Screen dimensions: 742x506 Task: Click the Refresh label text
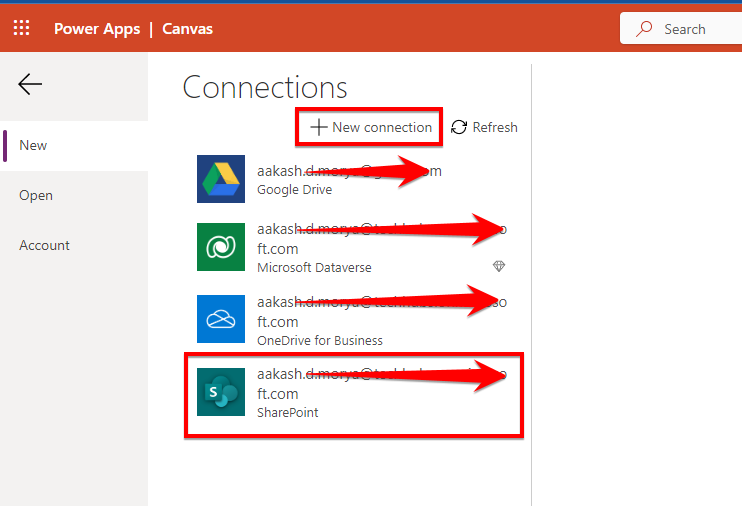(495, 127)
